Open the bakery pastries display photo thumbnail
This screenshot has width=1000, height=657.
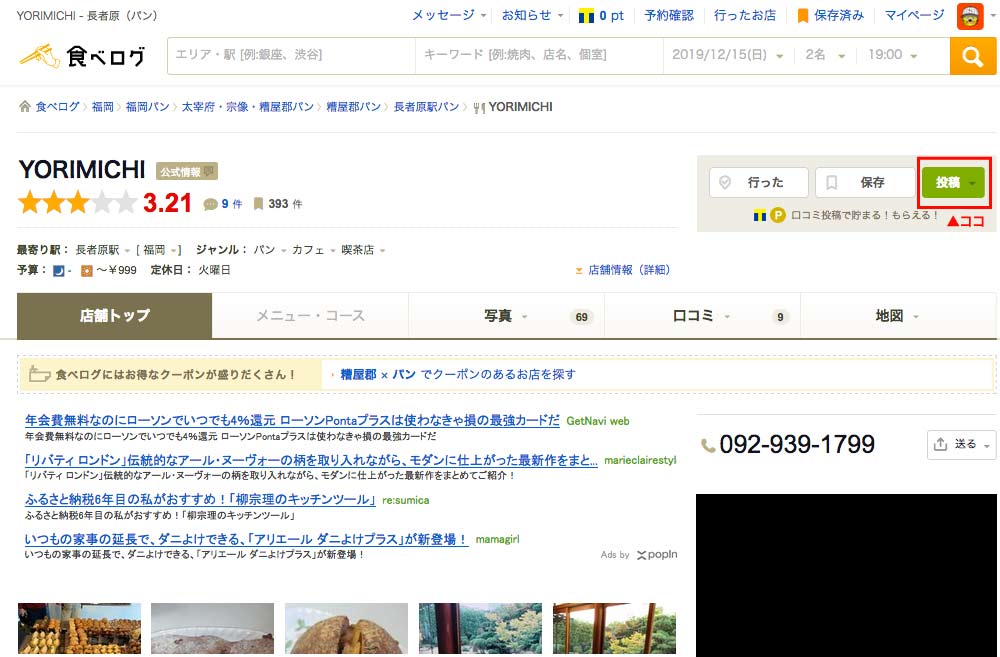pyautogui.click(x=79, y=629)
